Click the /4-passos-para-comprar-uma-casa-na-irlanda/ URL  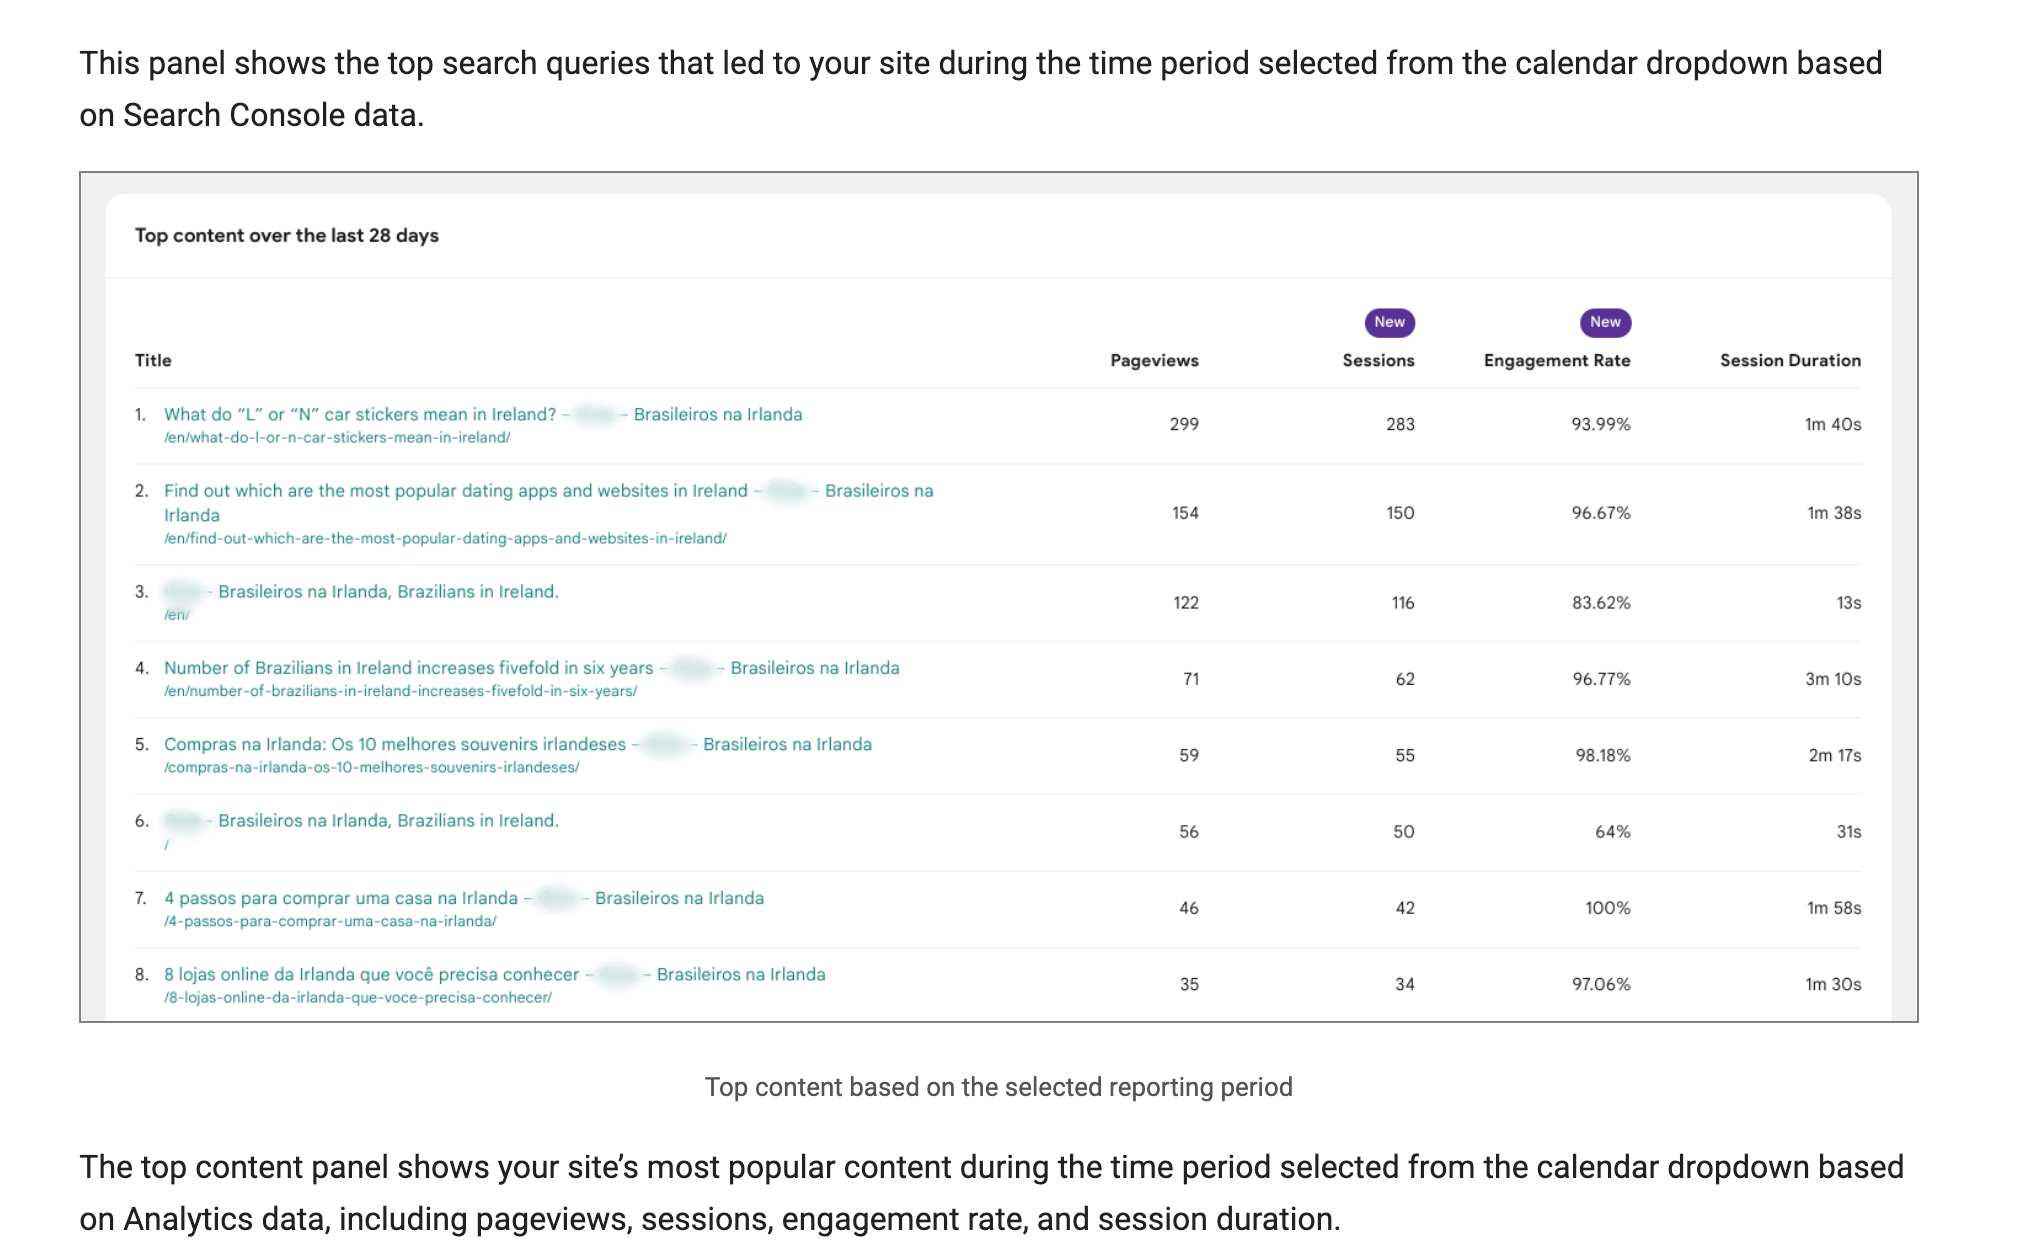[x=330, y=922]
